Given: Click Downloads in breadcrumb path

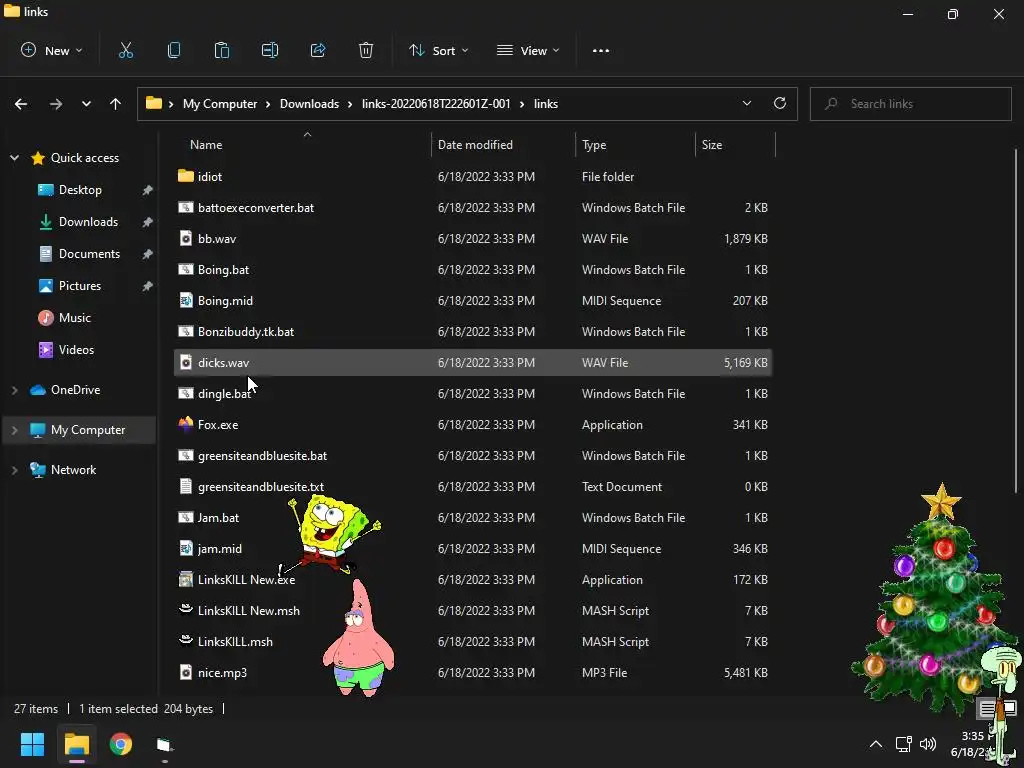Looking at the screenshot, I should point(310,104).
